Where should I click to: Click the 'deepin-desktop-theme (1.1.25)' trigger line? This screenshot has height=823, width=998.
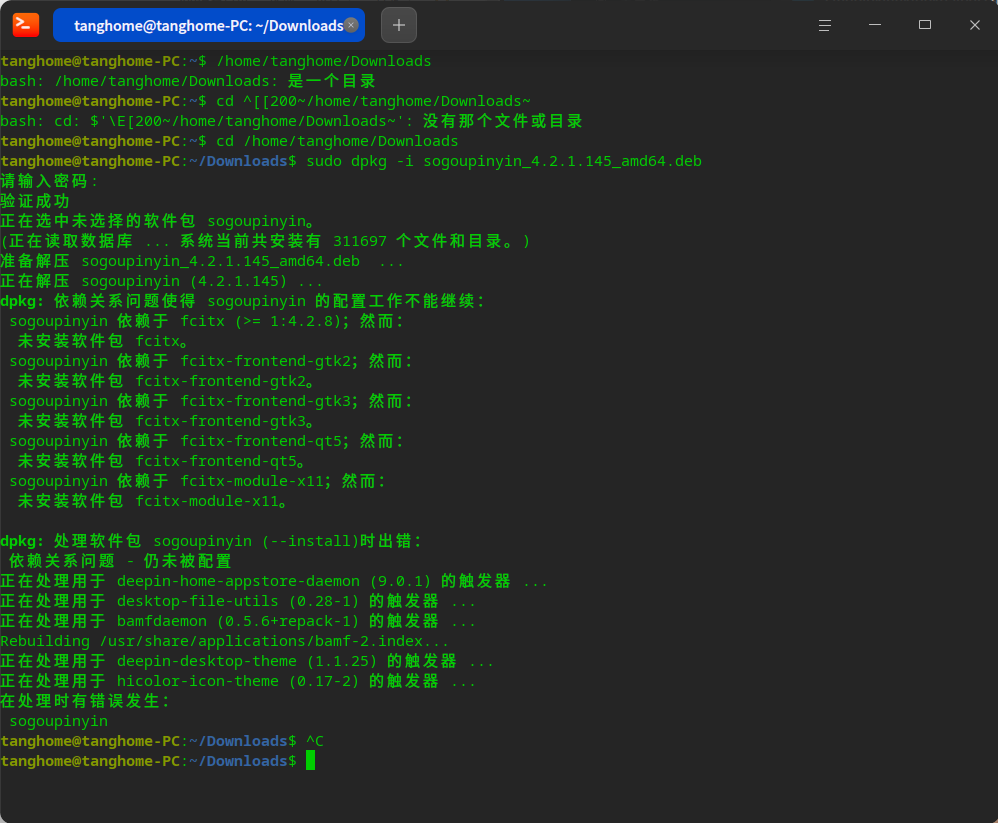pos(247,661)
